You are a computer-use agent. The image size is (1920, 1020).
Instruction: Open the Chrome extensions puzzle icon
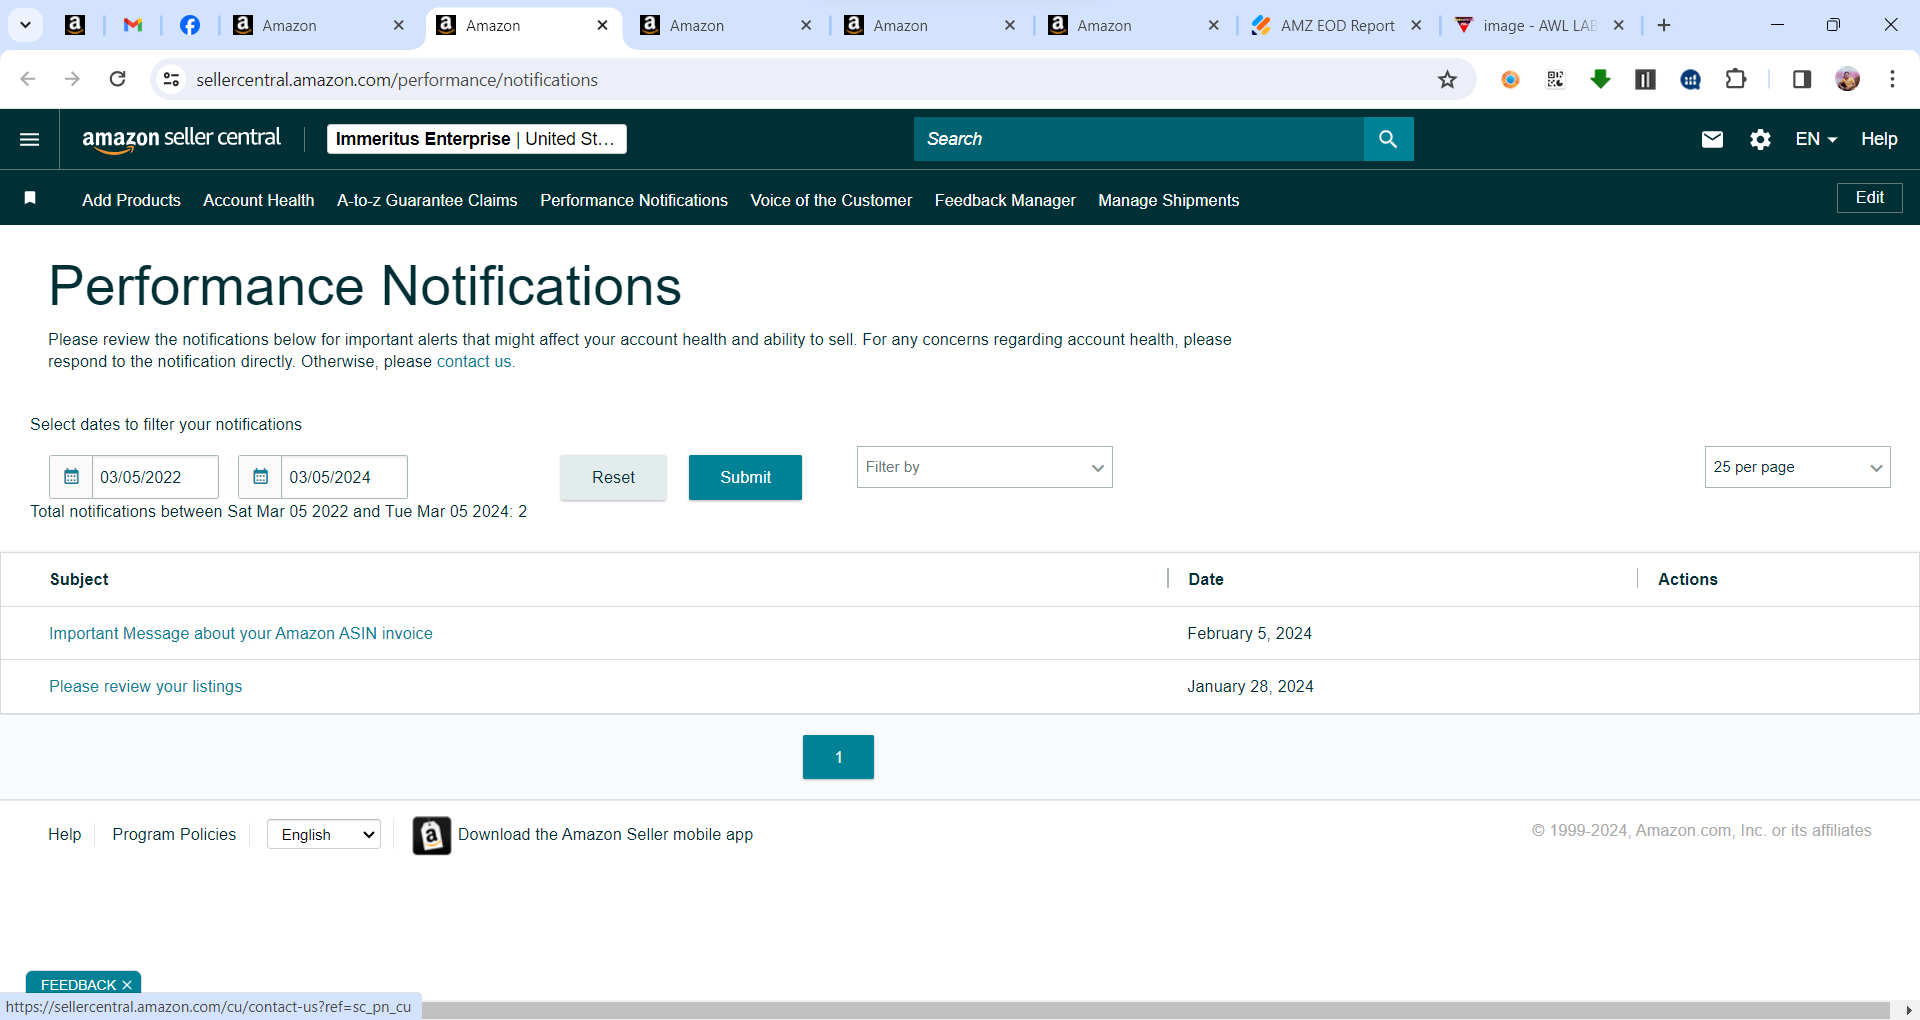(x=1736, y=79)
